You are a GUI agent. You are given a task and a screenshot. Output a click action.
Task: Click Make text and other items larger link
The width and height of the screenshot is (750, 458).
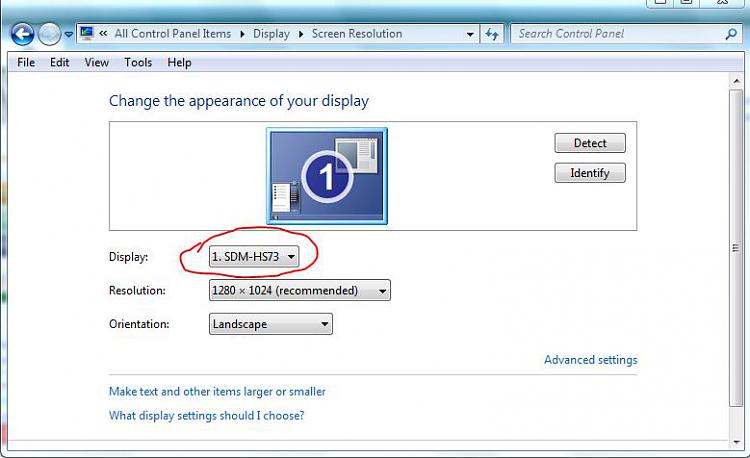[x=217, y=392]
